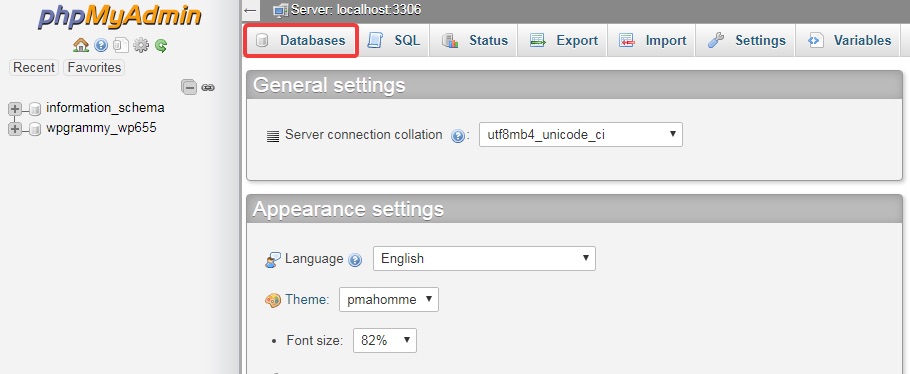Expand the information_schema database tree
This screenshot has height=374, width=910.
[15, 109]
